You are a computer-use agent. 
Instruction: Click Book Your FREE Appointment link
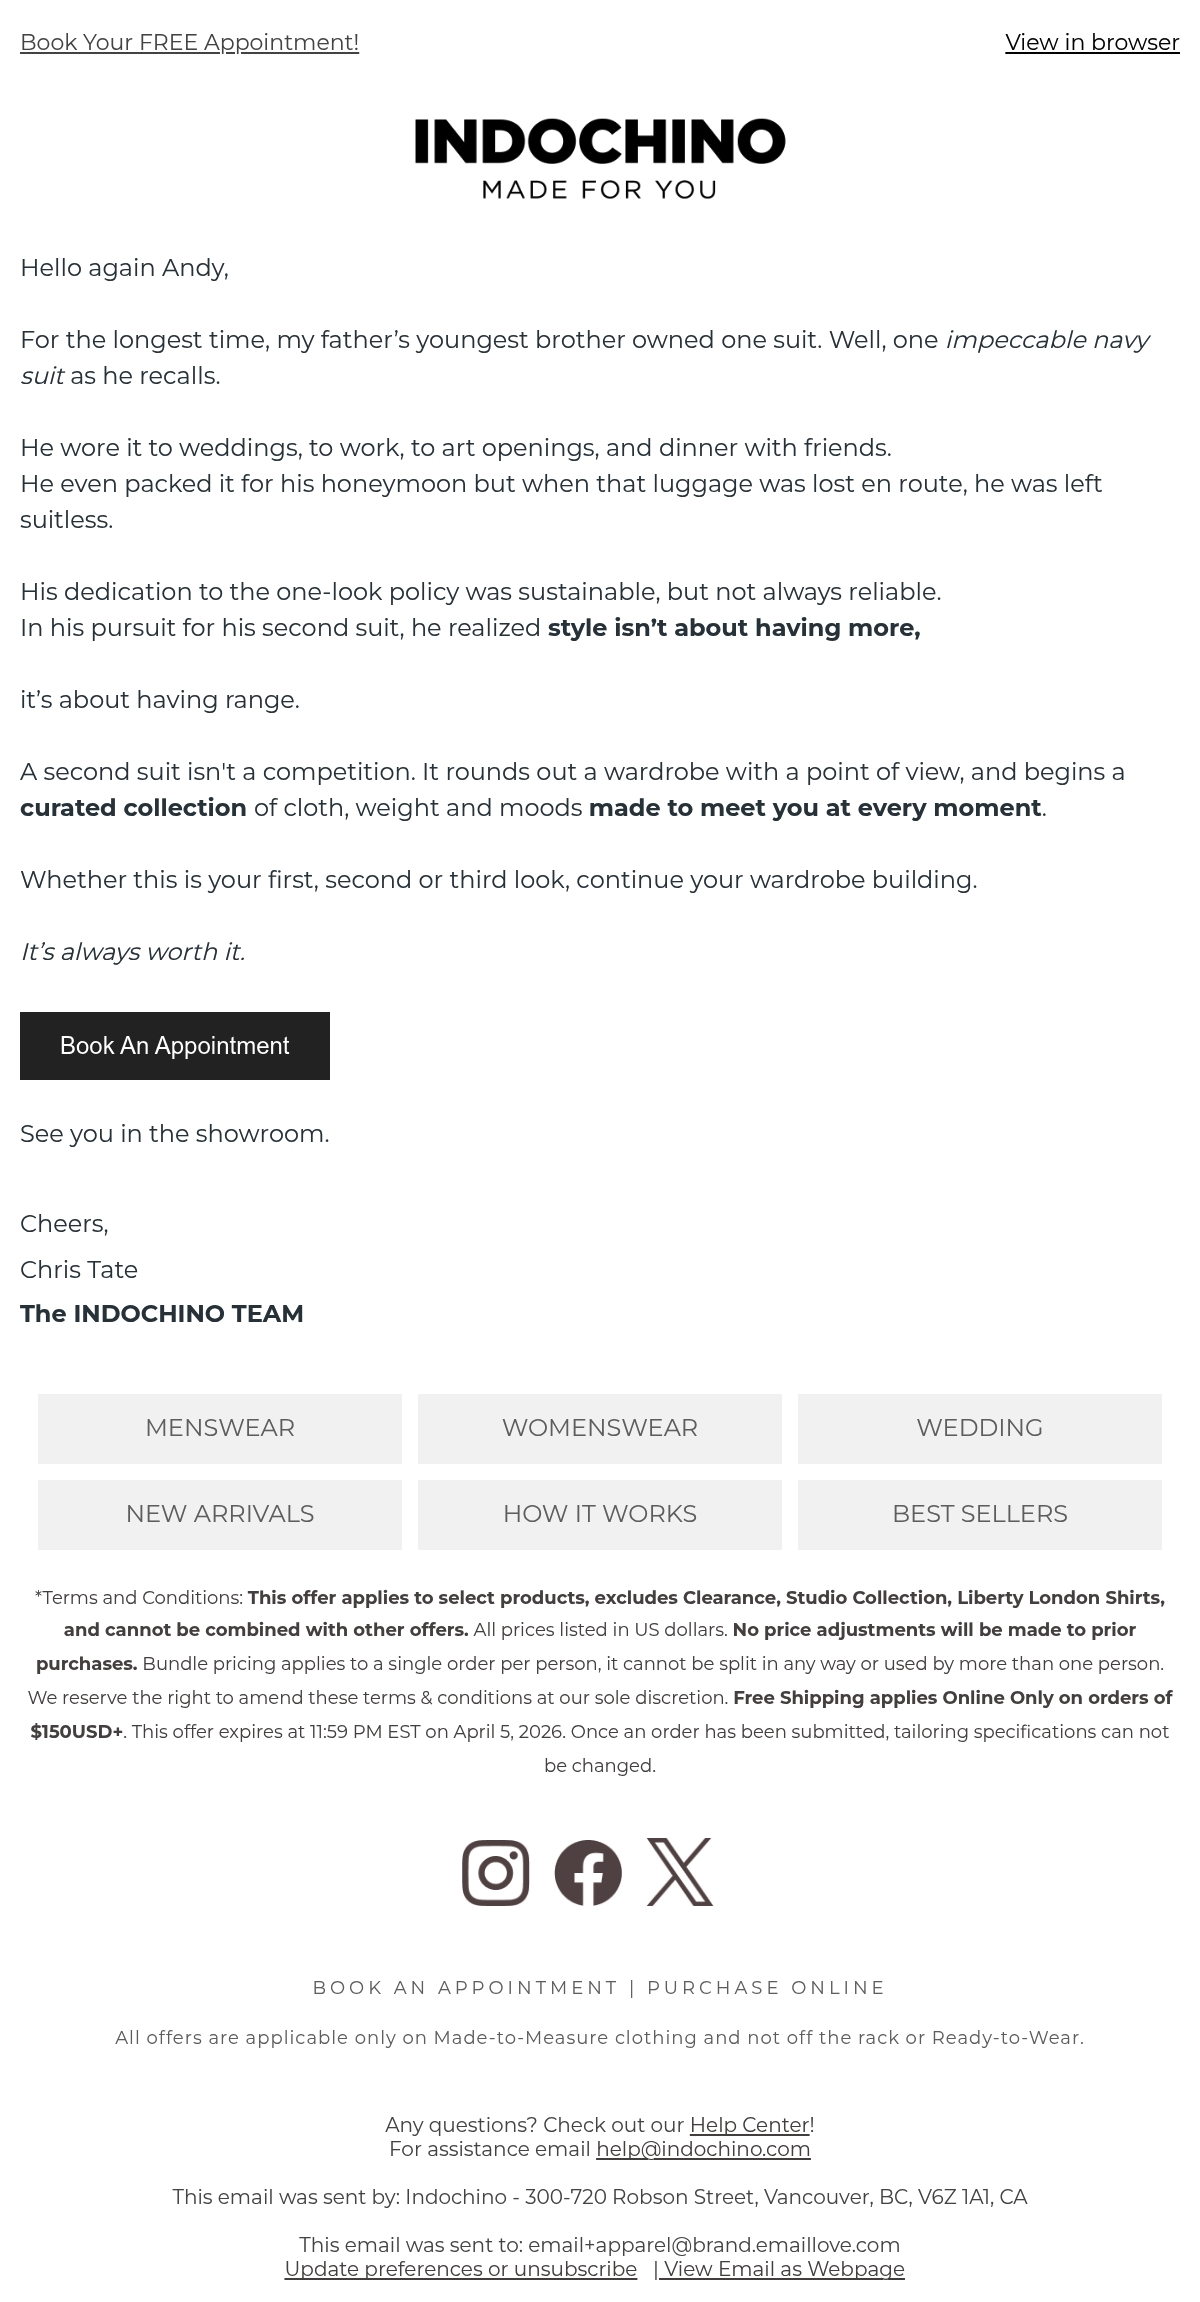189,42
